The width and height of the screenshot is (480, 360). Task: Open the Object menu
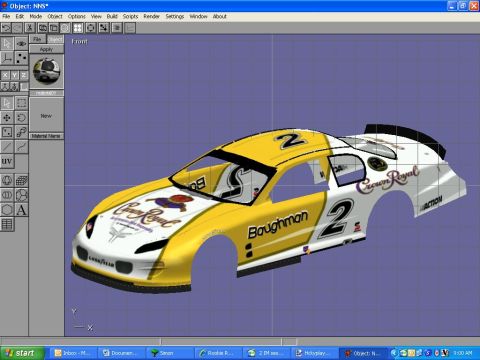[55, 16]
